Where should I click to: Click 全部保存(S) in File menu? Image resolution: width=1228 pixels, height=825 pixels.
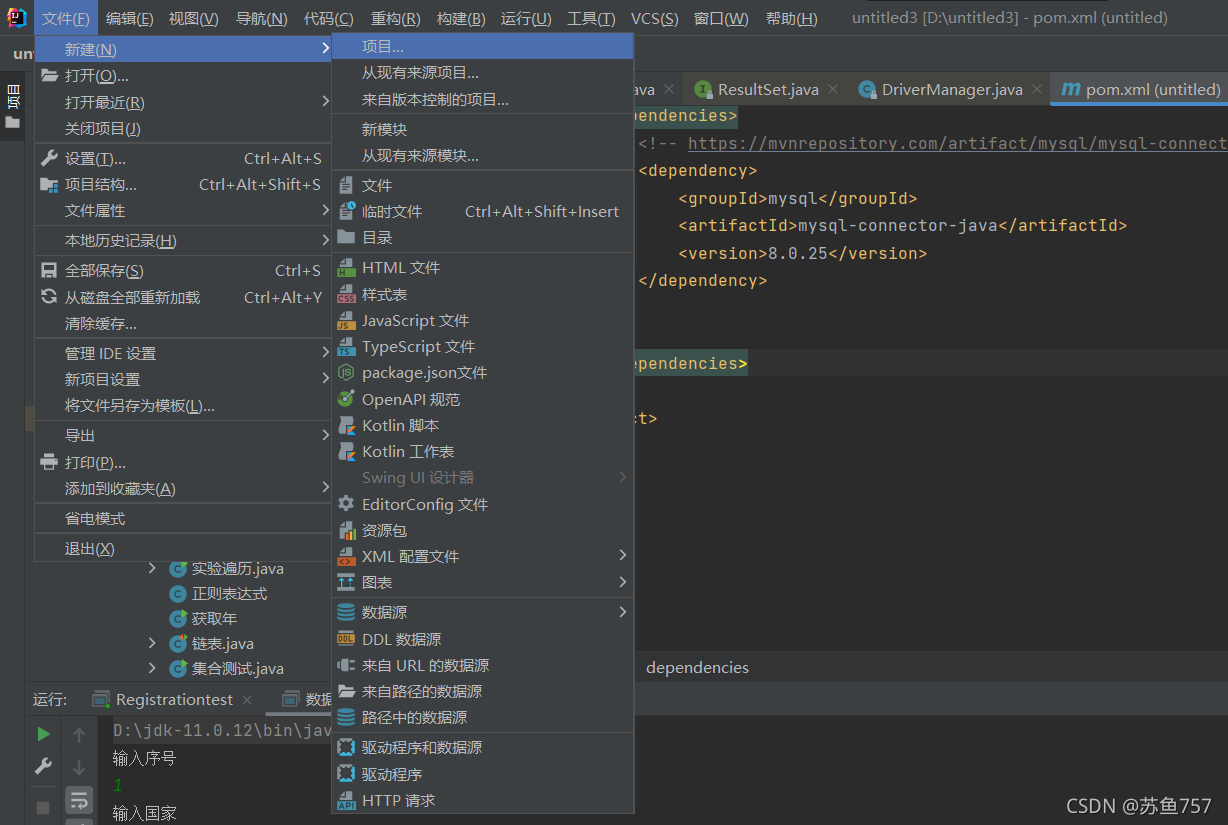(x=183, y=270)
